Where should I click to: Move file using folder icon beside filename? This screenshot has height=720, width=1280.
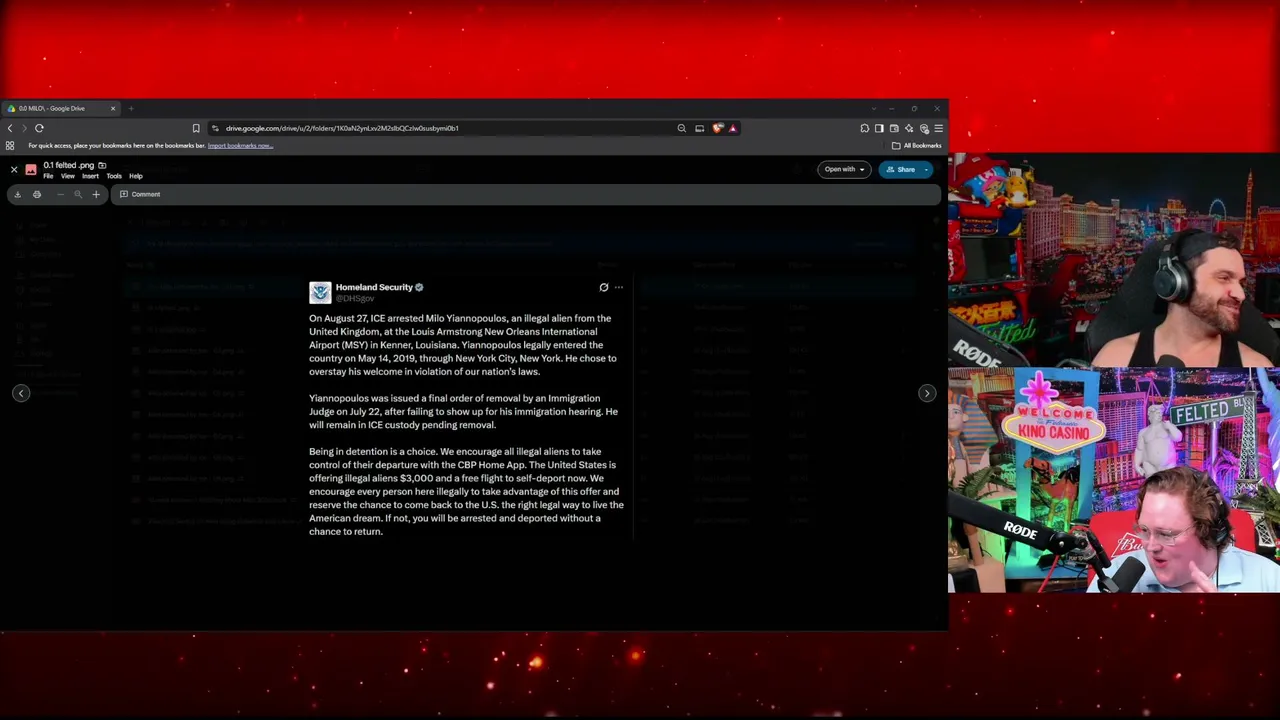(102, 165)
